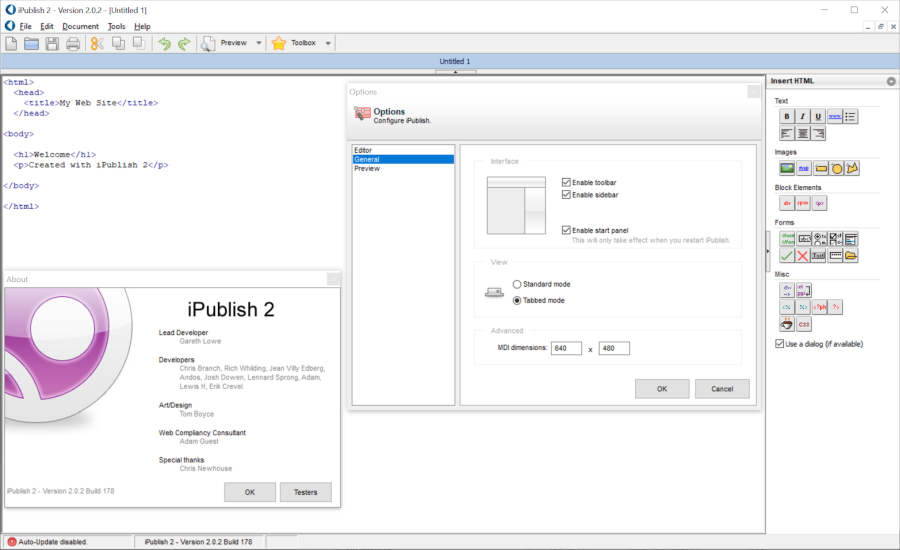Insert italic tag from Insert HTML panel
The height and width of the screenshot is (550, 900).
802,117
